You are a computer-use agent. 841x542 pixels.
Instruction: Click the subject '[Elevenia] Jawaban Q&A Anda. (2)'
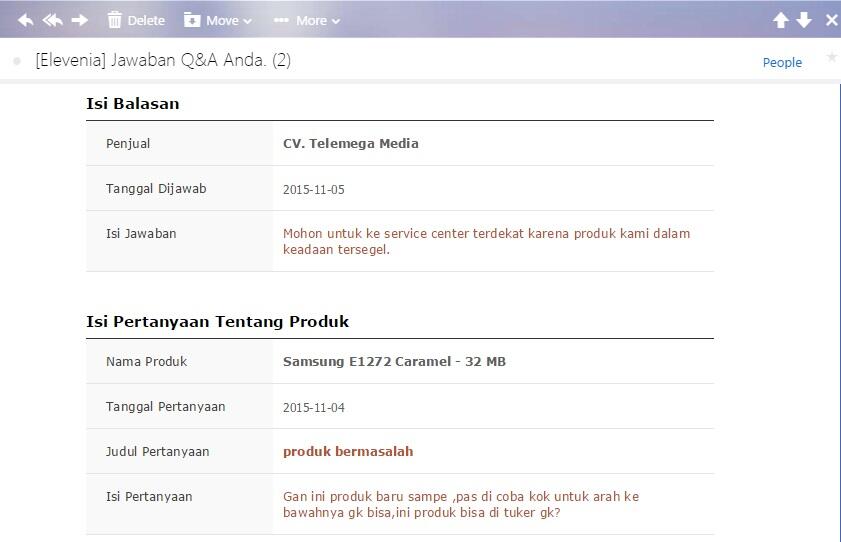pos(163,60)
